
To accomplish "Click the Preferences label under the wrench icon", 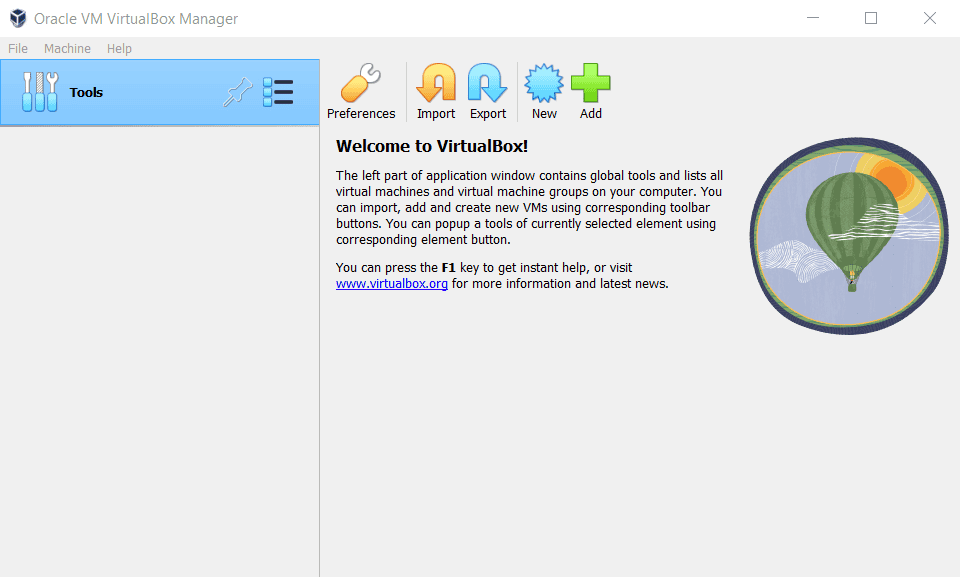I will pyautogui.click(x=361, y=113).
